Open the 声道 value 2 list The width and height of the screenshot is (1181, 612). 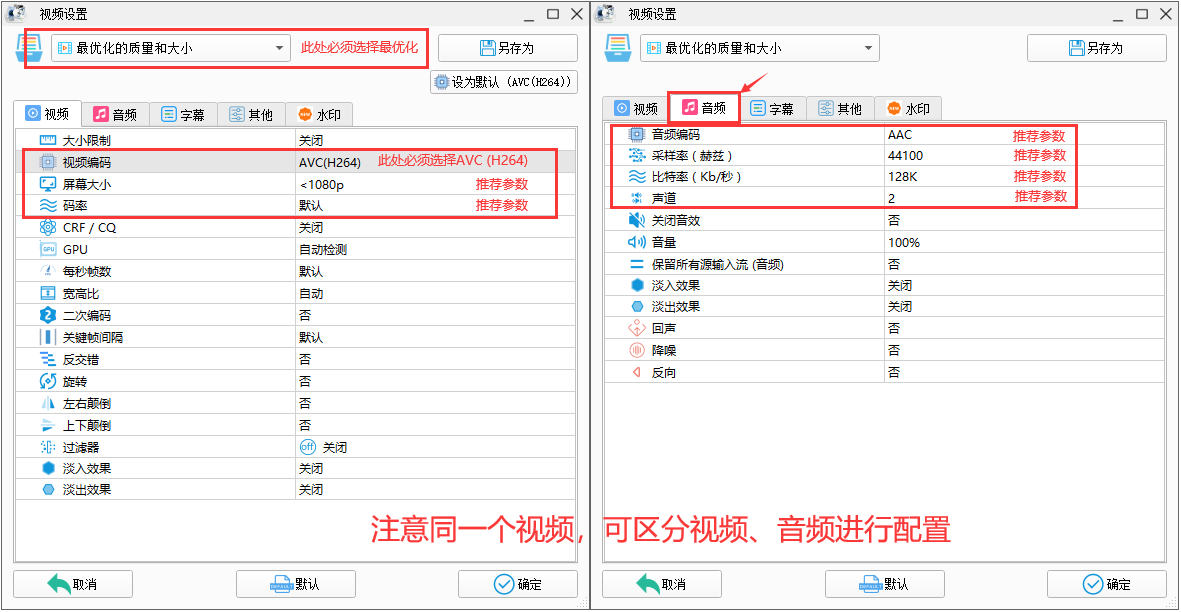click(x=892, y=198)
